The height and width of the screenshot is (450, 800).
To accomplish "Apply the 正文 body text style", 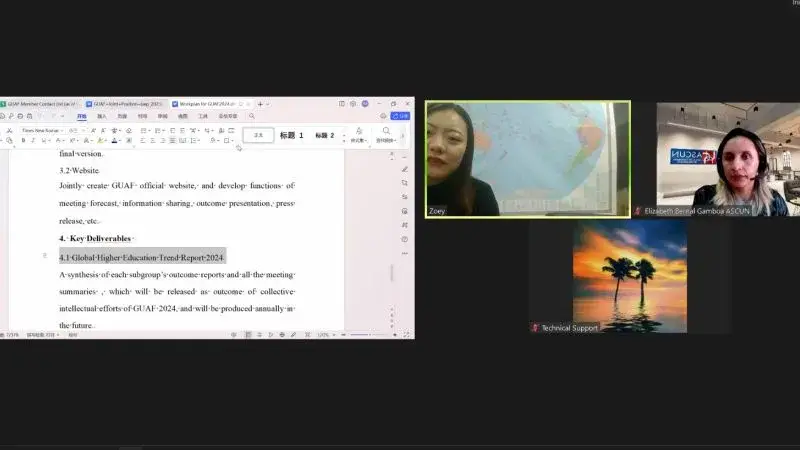I will pos(259,135).
